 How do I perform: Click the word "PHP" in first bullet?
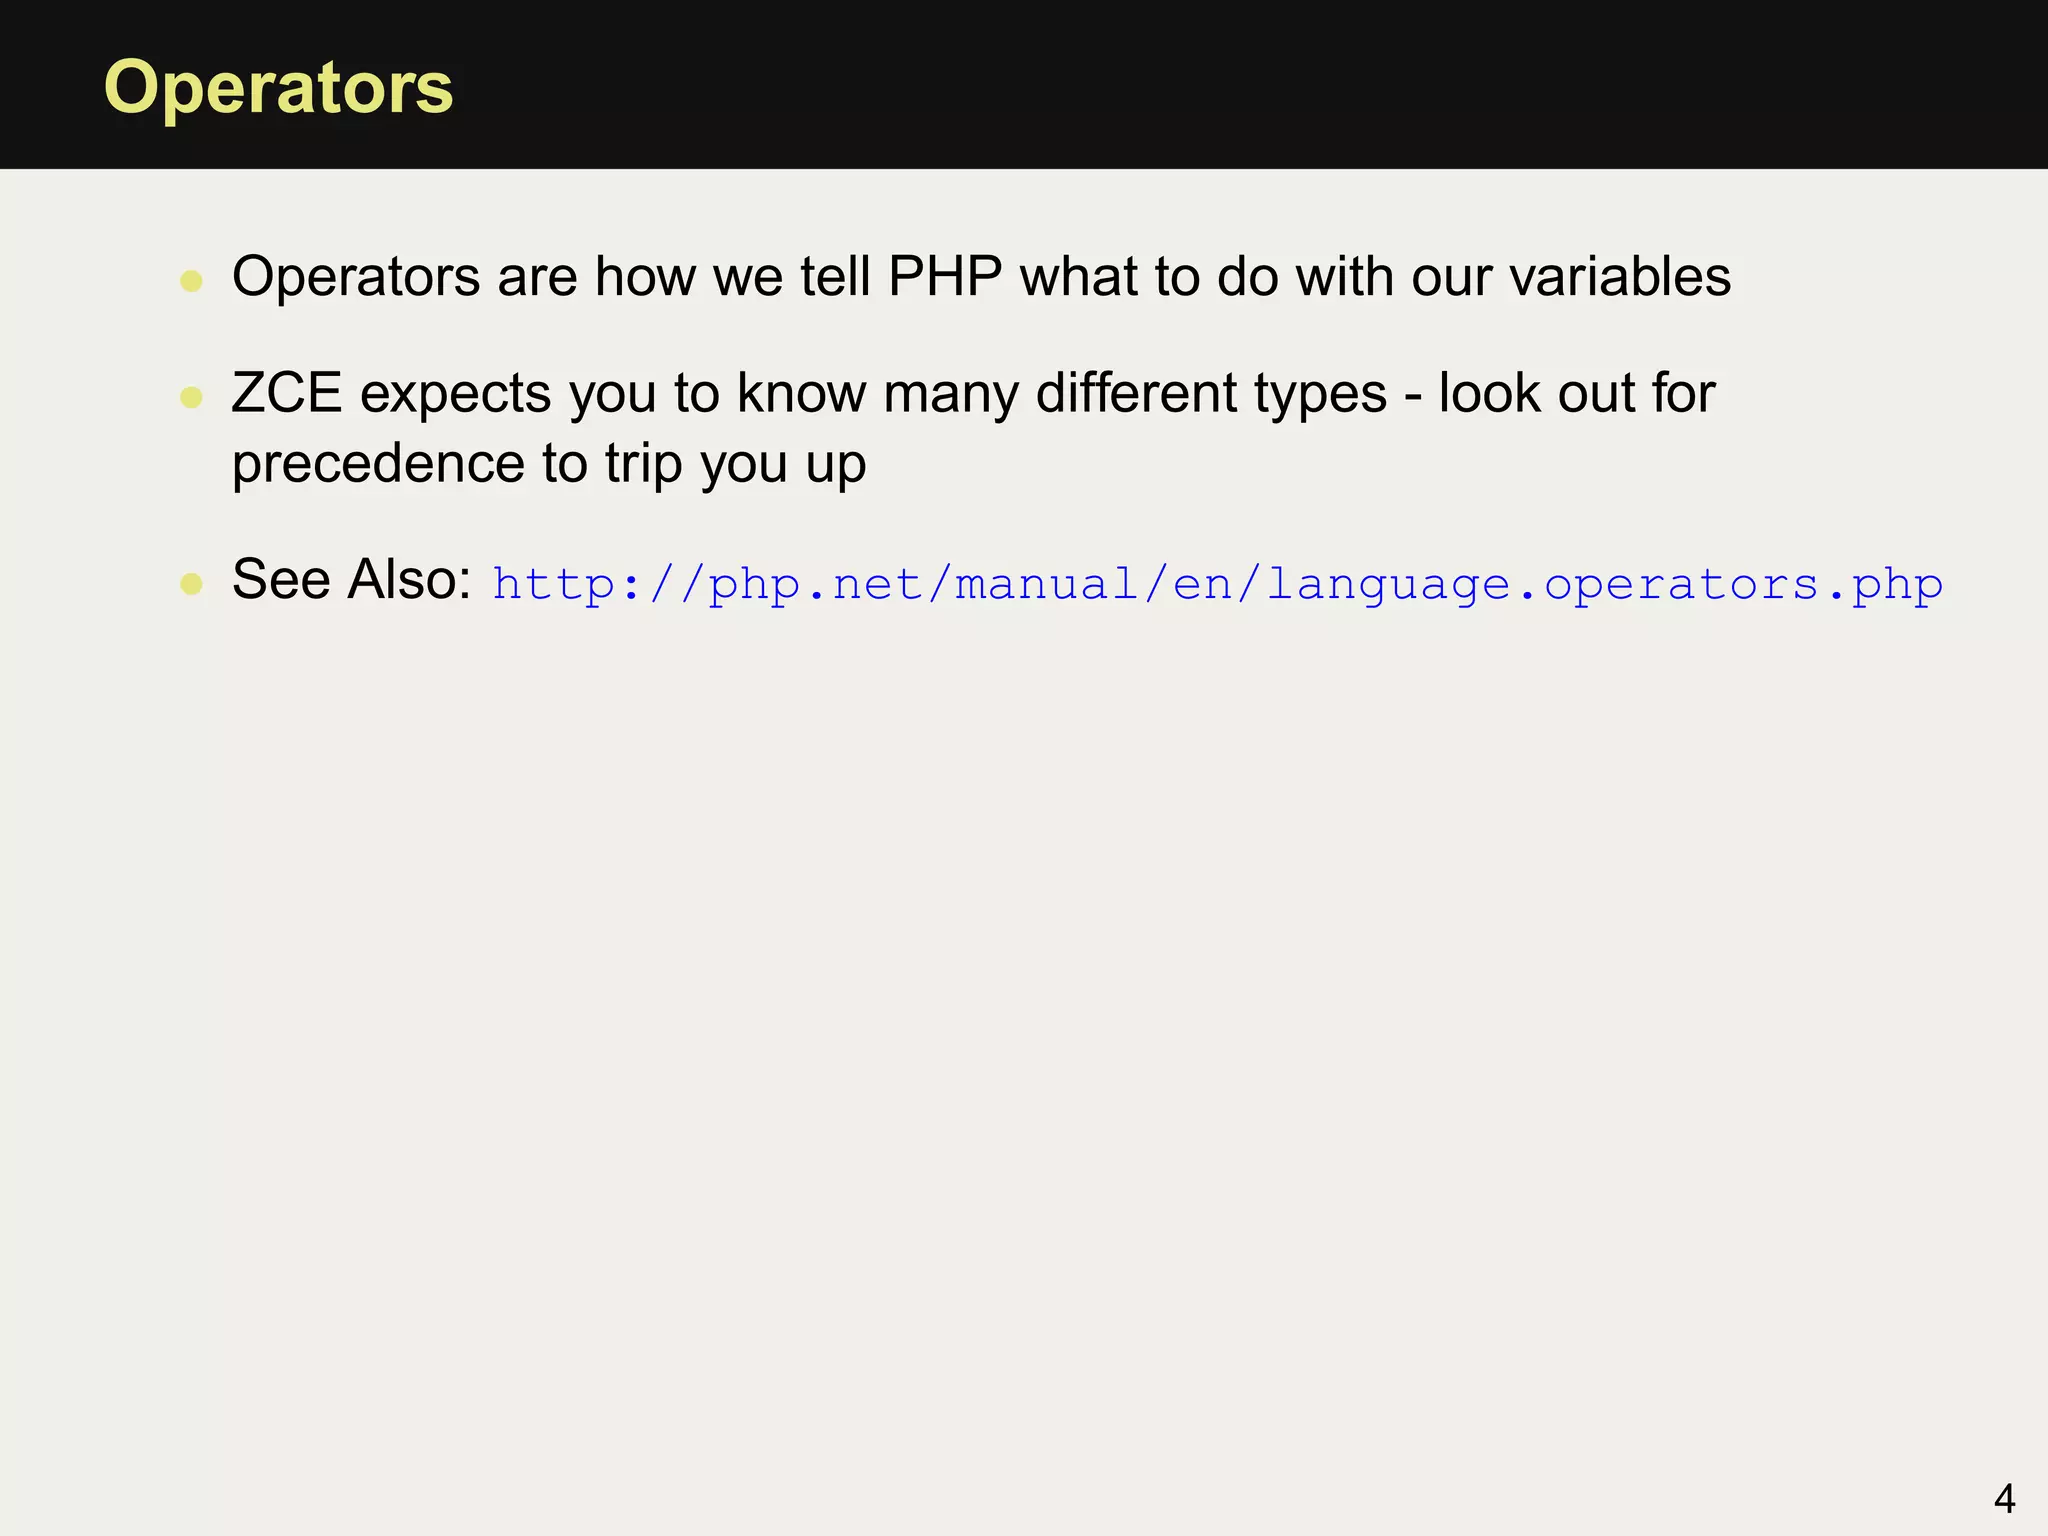[x=945, y=276]
